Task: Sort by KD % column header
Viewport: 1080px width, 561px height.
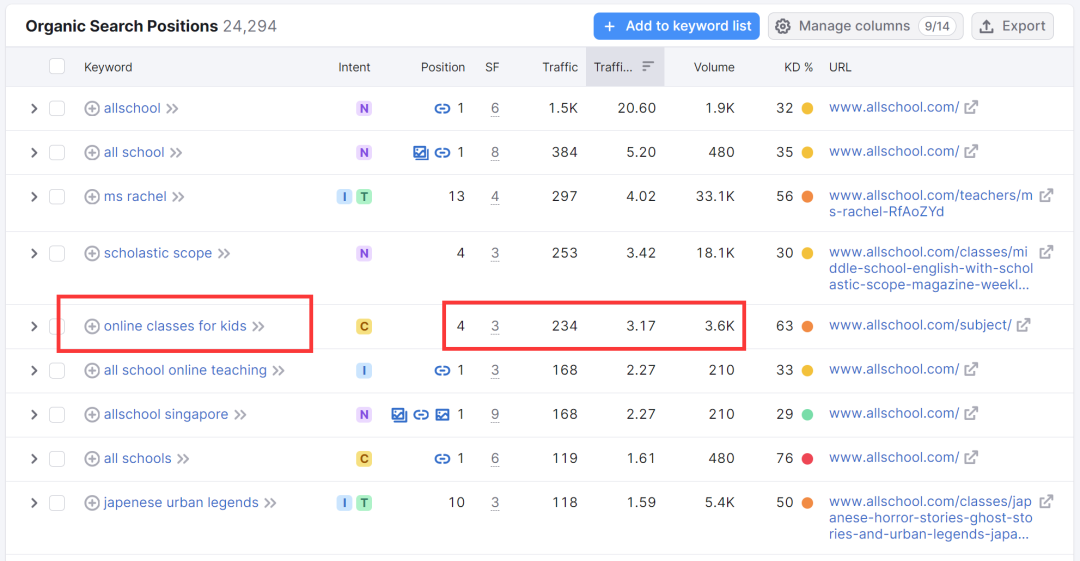Action: pyautogui.click(x=798, y=67)
